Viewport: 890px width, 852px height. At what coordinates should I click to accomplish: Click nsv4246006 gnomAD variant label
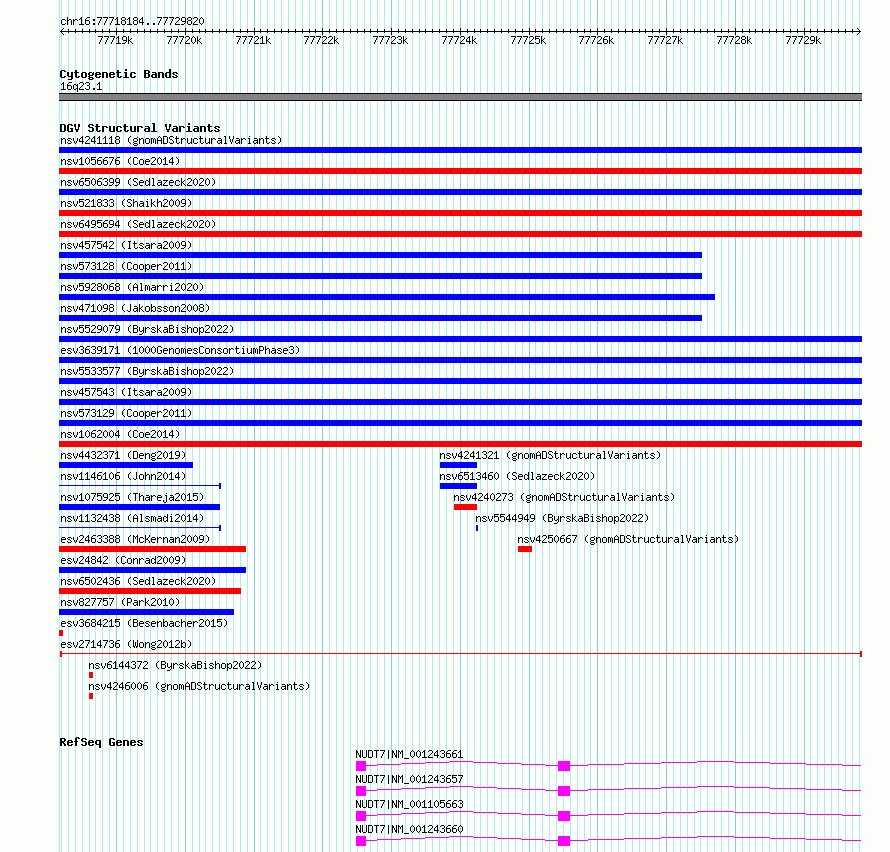tap(199, 686)
